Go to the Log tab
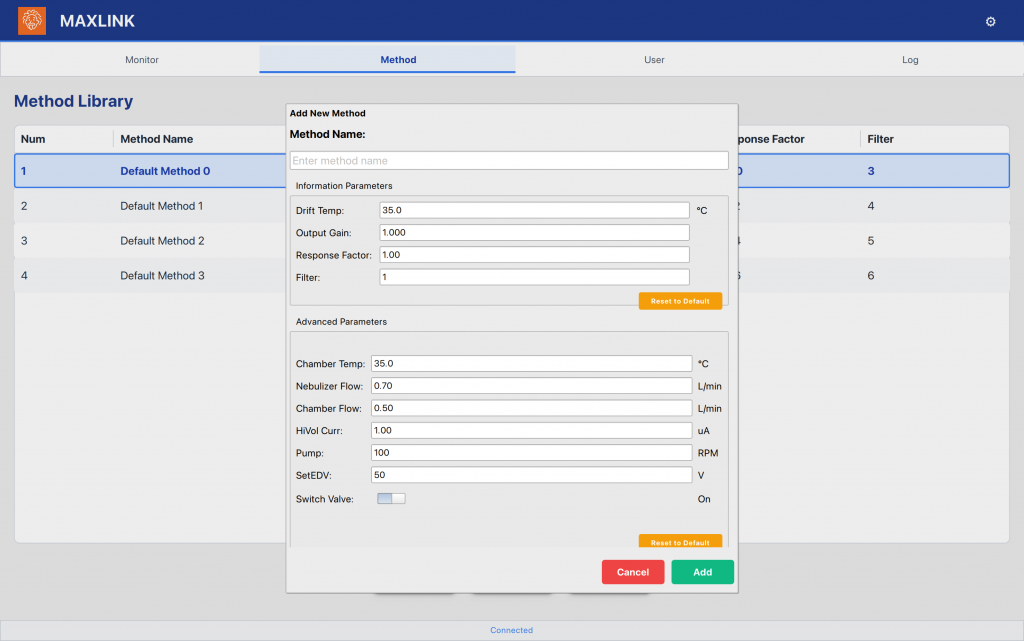The width and height of the screenshot is (1024, 641). pos(910,60)
